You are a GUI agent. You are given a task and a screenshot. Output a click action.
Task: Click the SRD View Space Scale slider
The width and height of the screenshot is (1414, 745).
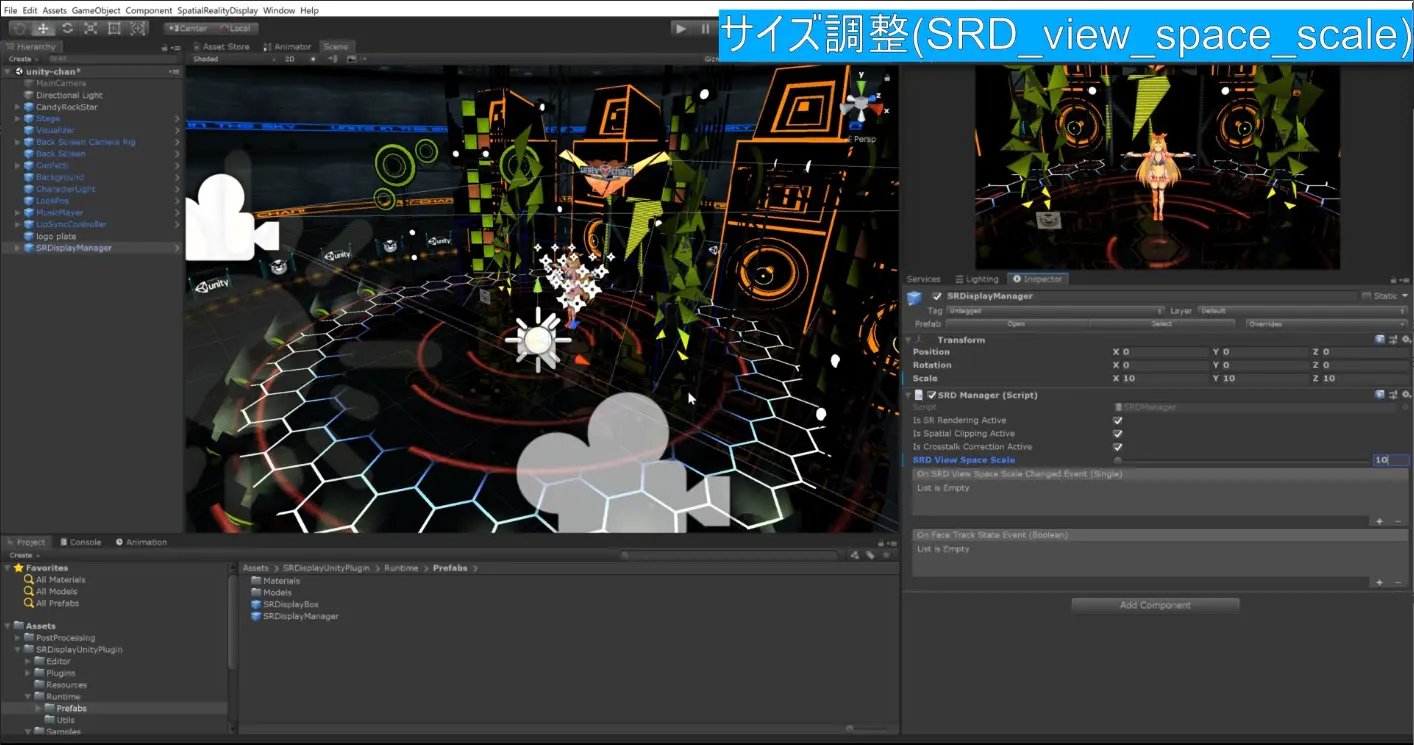pyautogui.click(x=1242, y=460)
